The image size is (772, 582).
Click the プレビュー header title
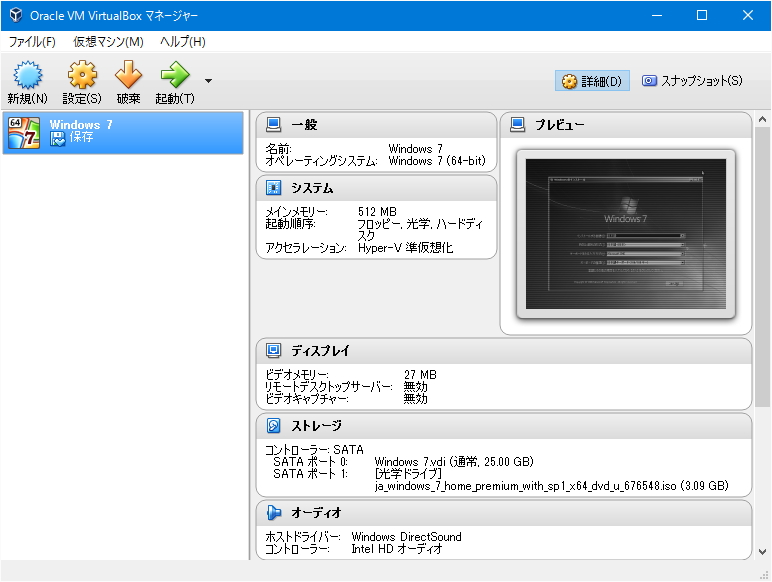pyautogui.click(x=560, y=125)
